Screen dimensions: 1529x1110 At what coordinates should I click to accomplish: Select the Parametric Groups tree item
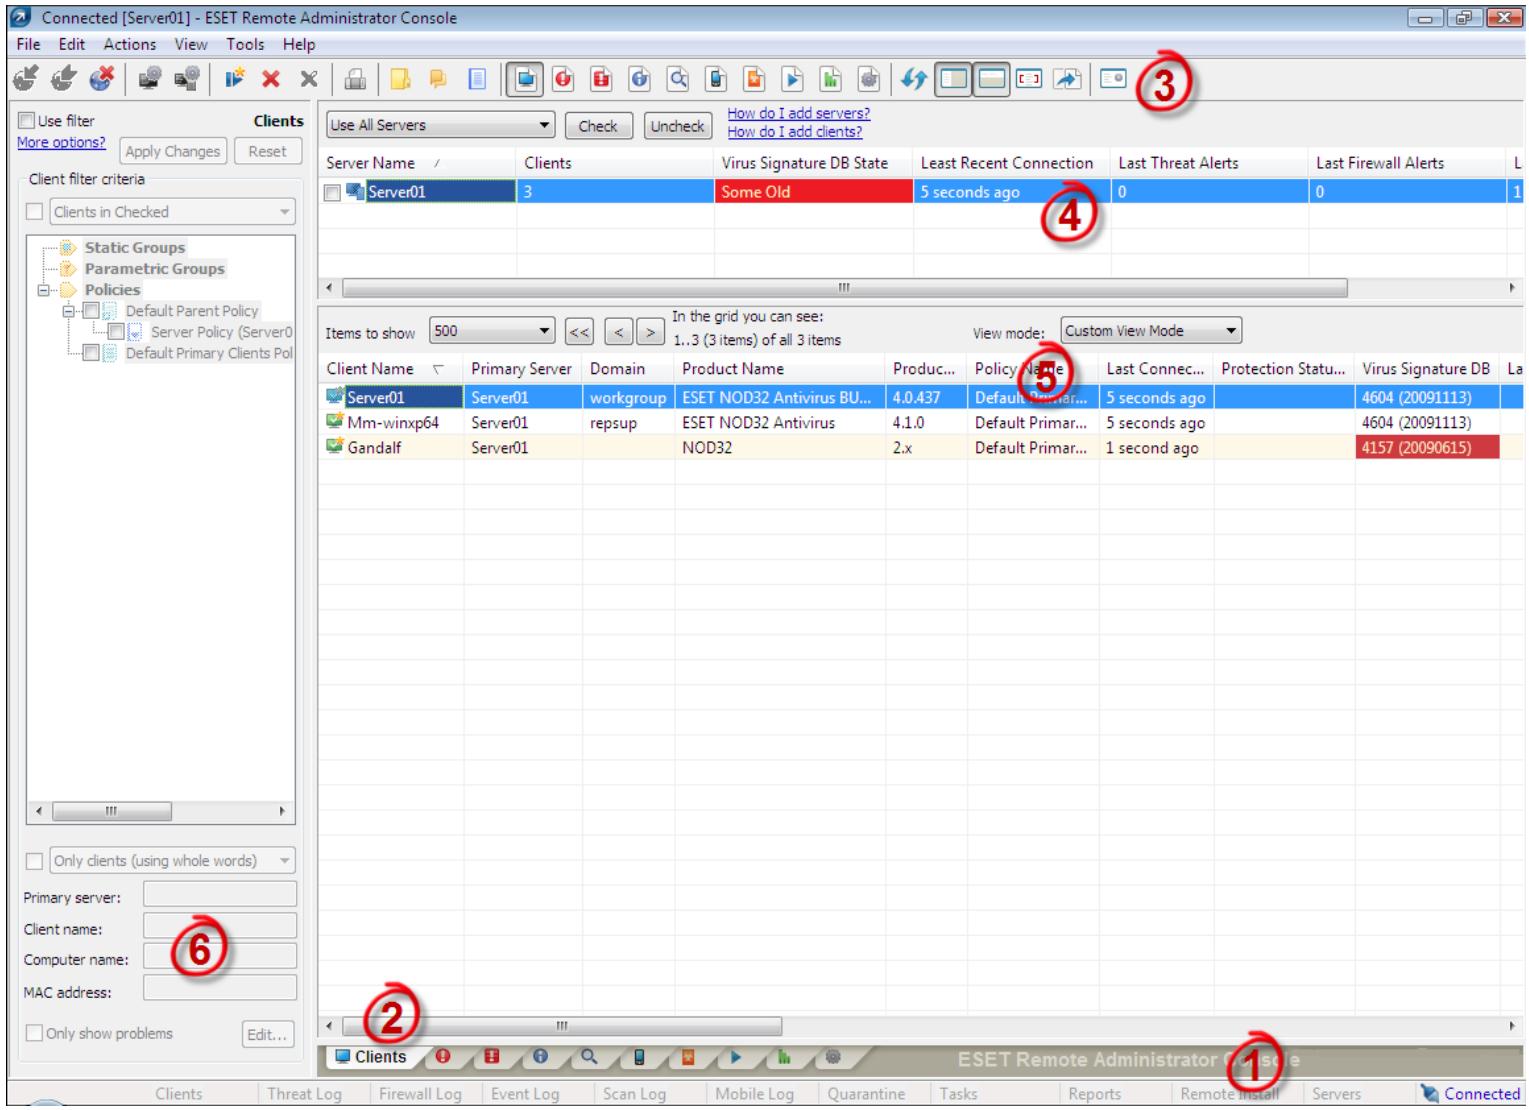click(x=154, y=269)
